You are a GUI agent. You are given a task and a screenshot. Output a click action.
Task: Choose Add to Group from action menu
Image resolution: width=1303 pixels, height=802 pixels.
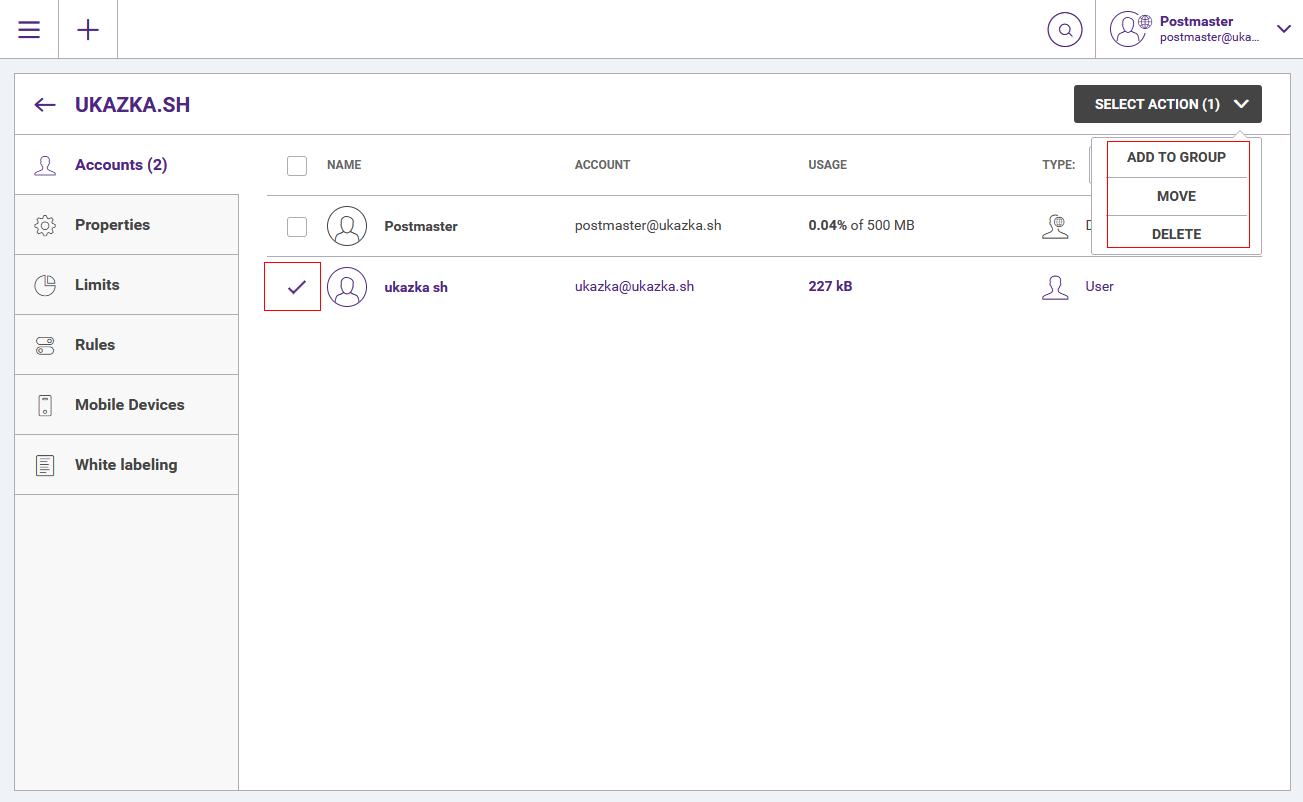click(x=1176, y=157)
